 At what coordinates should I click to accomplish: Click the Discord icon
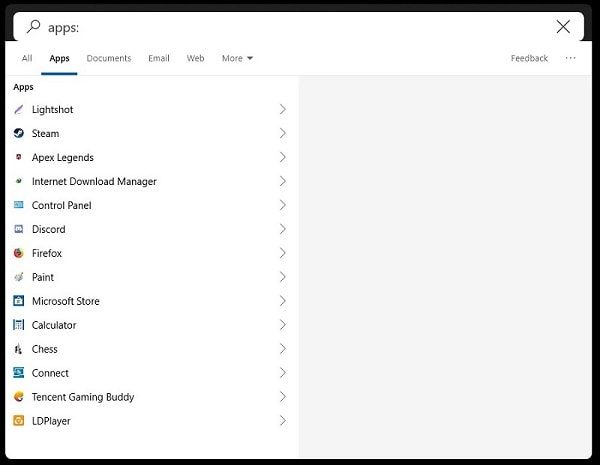click(x=18, y=229)
